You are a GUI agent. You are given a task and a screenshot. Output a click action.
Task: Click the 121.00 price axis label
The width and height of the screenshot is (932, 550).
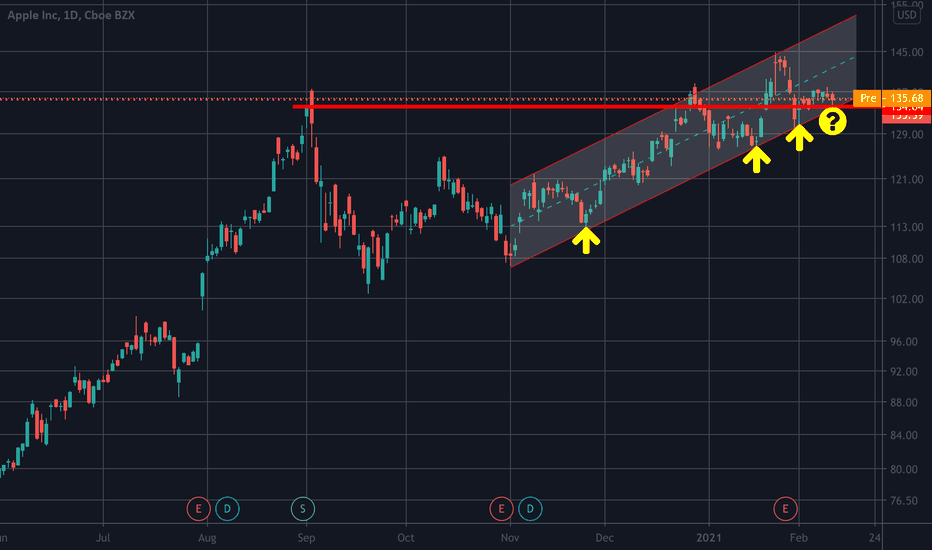click(x=906, y=180)
